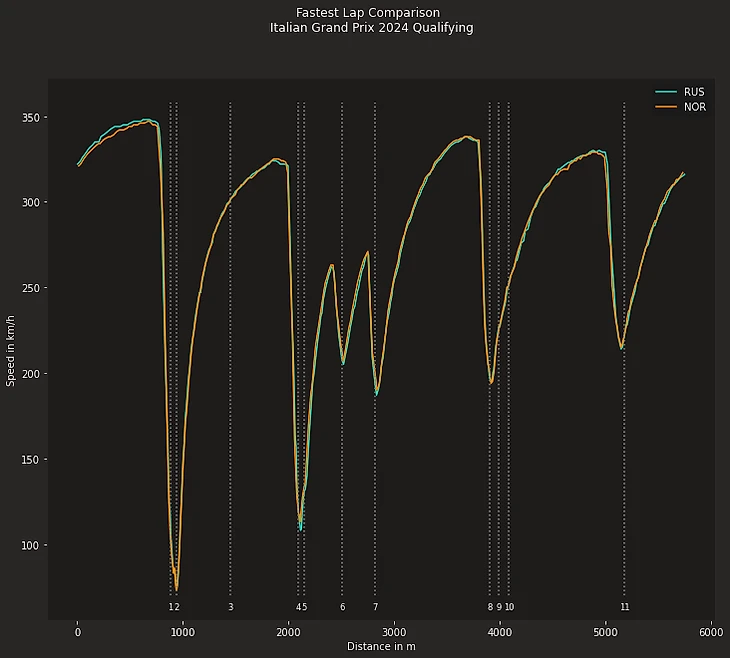Click the 3000 distance axis tick label

(394, 632)
